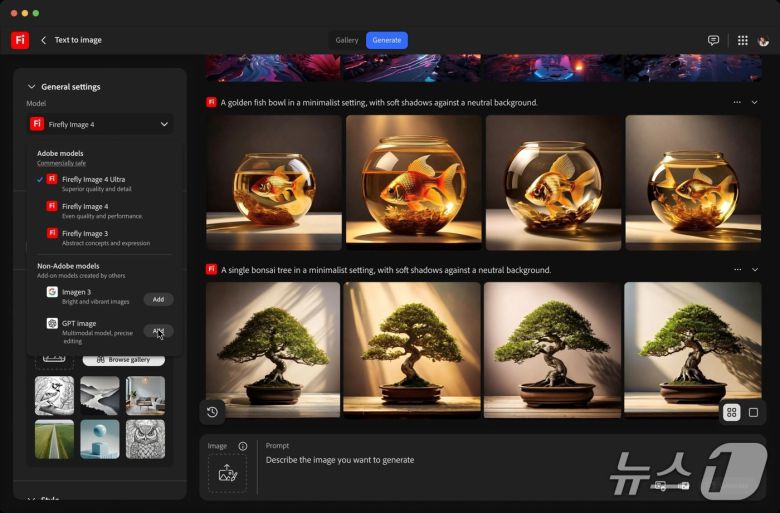The width and height of the screenshot is (780, 513).
Task: Open the apps grid launcher
Action: 742,40
